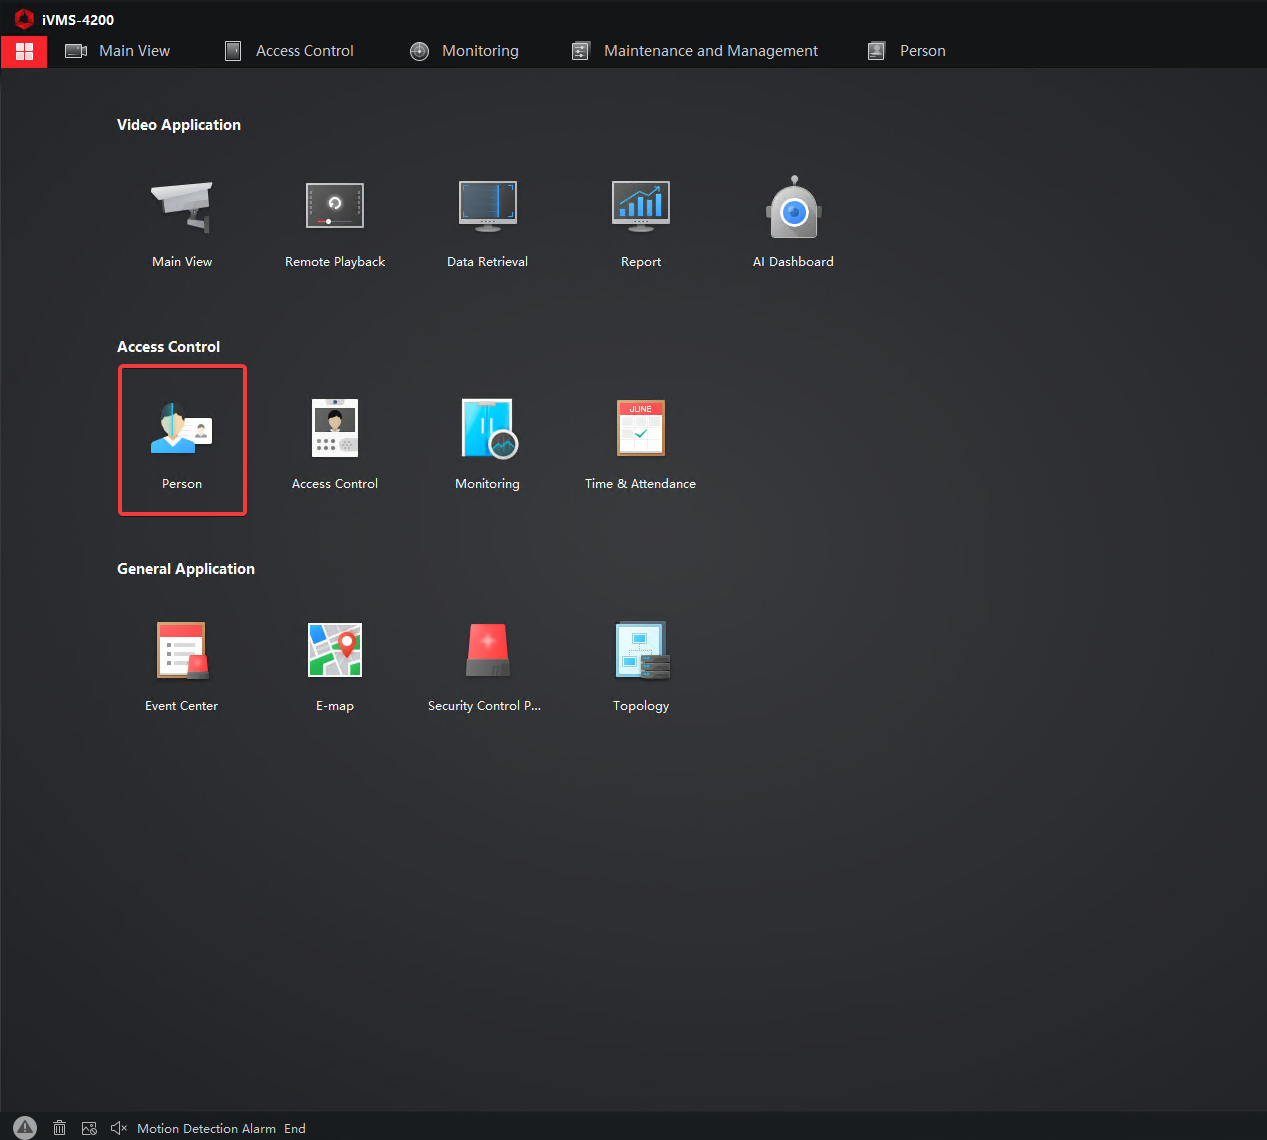This screenshot has width=1267, height=1140.
Task: Switch to Maintenance and Management tab
Action: [695, 51]
